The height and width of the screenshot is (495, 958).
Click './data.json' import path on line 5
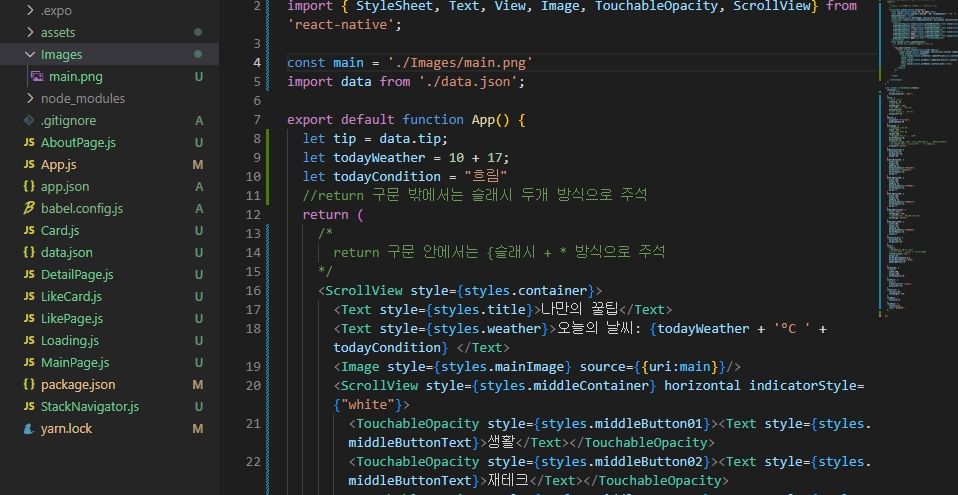[x=468, y=81]
